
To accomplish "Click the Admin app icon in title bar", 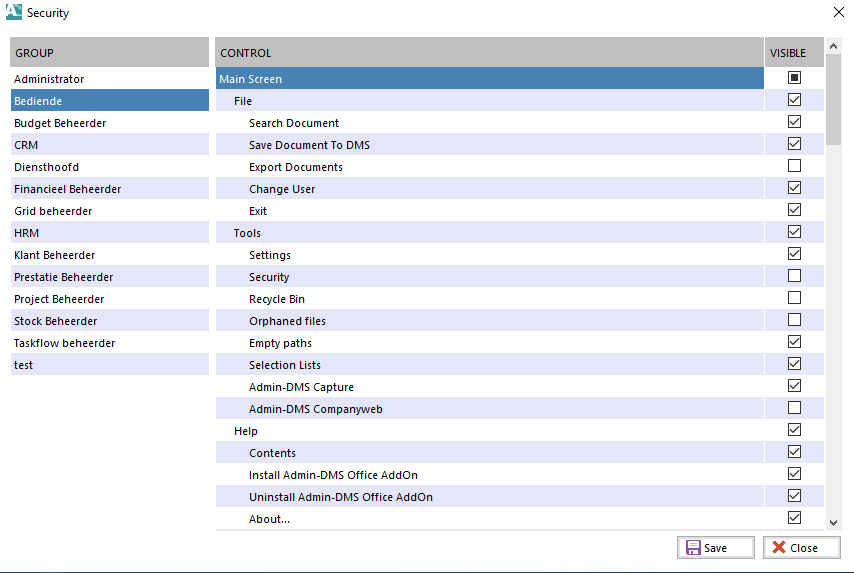I will point(14,13).
